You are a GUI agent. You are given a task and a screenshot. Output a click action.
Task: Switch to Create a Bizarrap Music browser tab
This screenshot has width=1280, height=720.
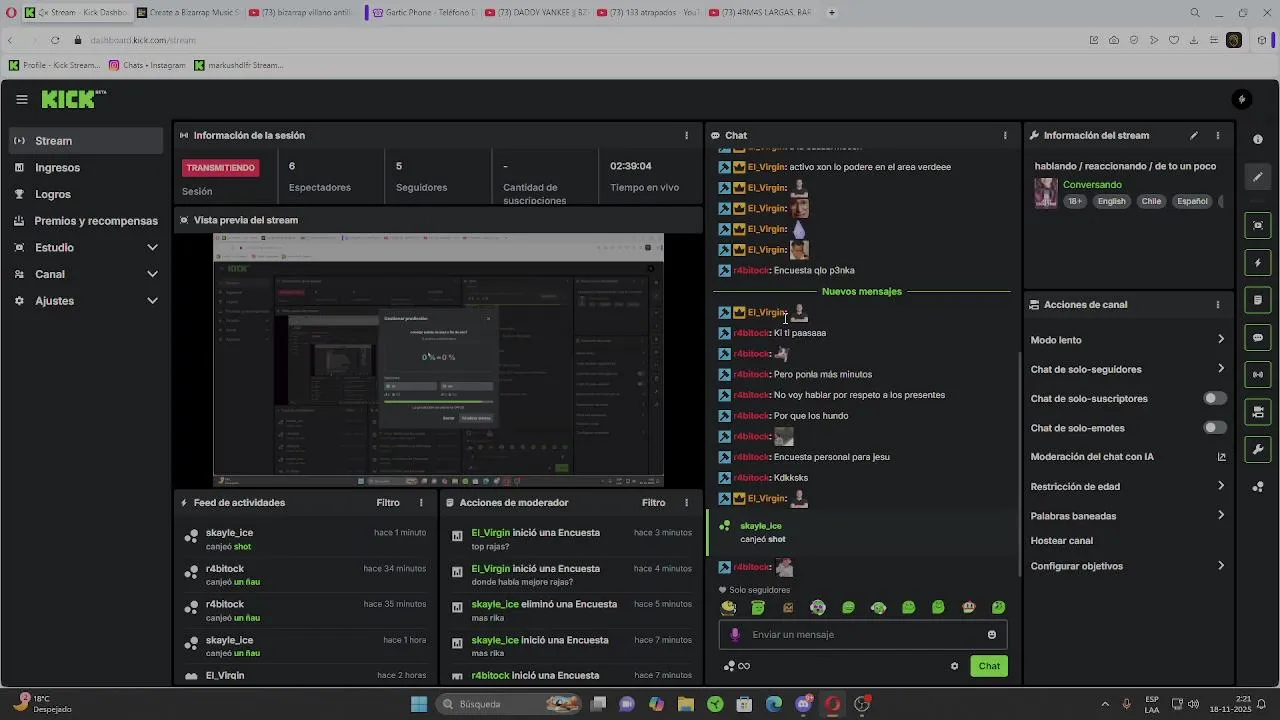pyautogui.click(x=188, y=13)
